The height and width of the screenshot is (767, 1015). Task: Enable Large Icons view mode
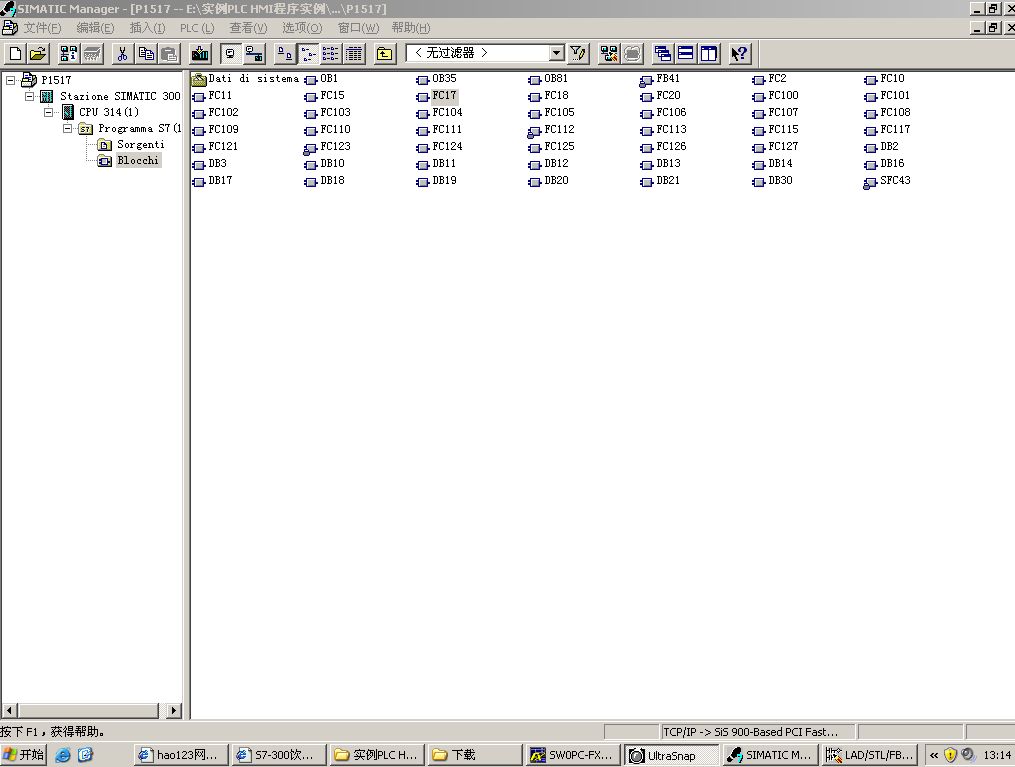pyautogui.click(x=285, y=54)
